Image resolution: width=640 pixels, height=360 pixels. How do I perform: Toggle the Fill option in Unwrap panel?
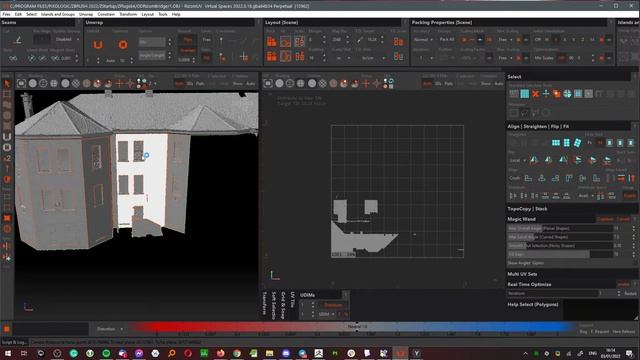click(207, 58)
